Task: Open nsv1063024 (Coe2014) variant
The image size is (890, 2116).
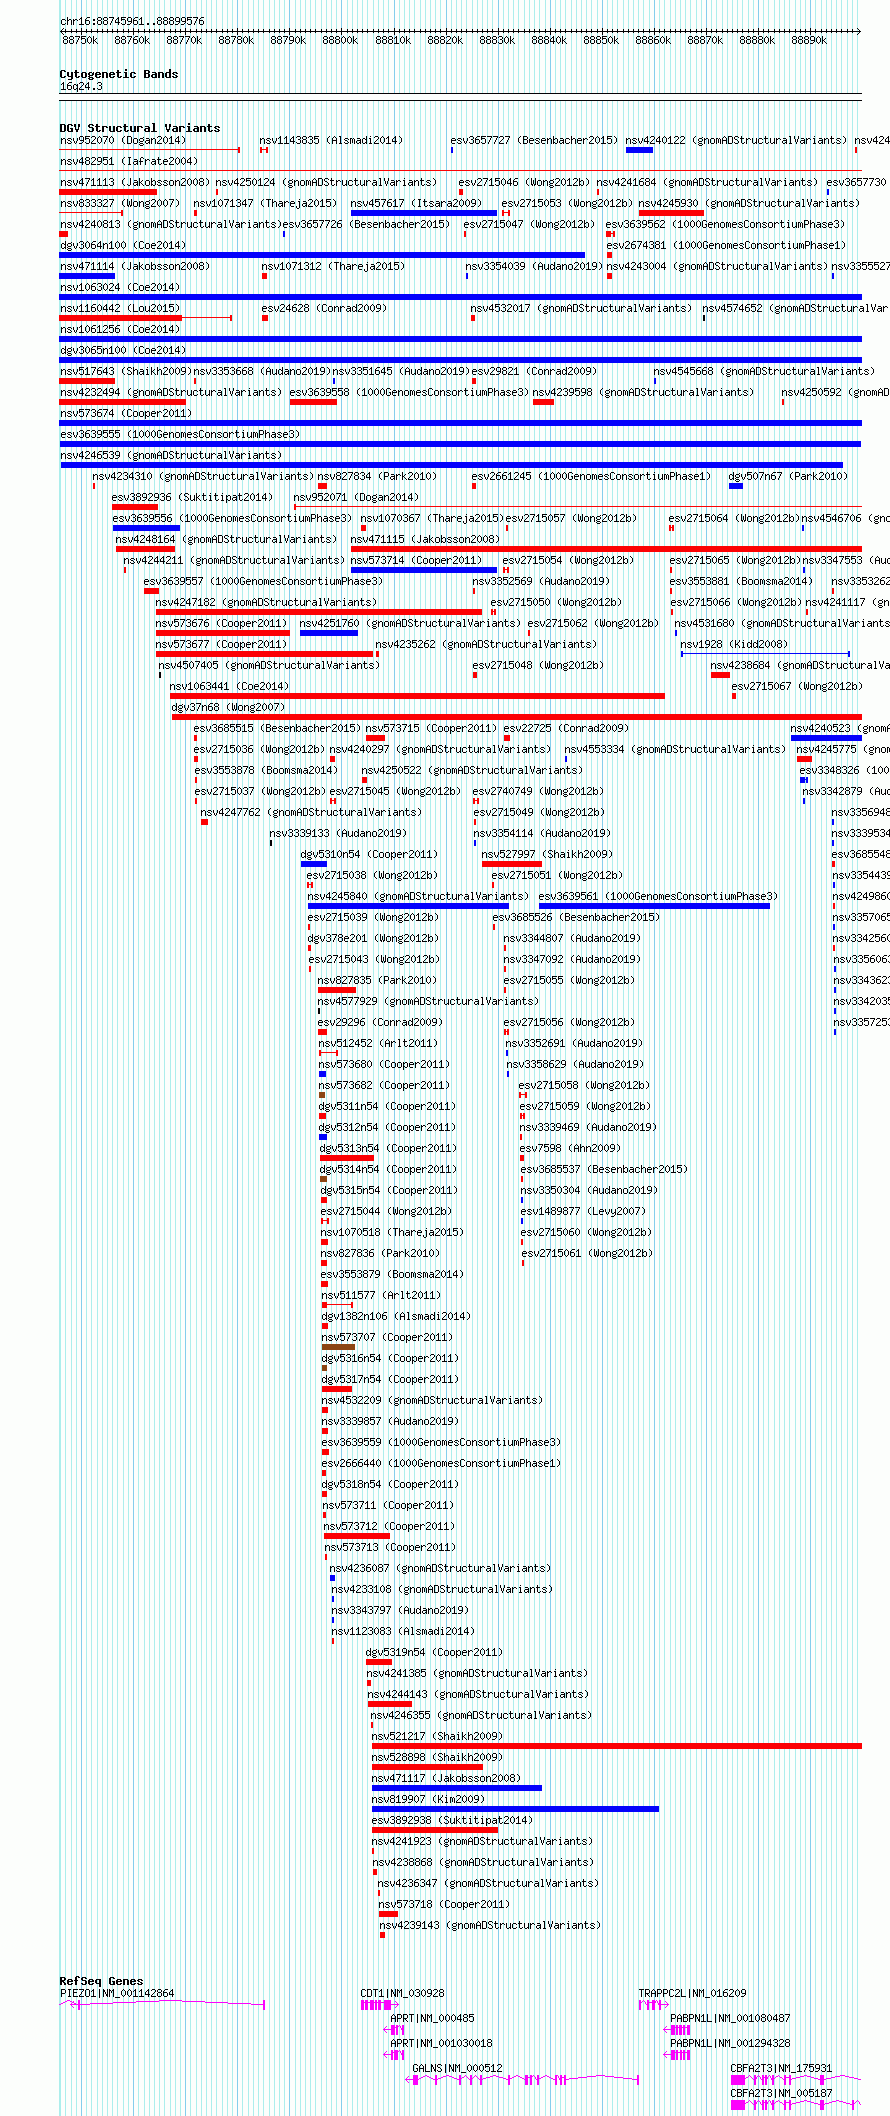Action: (119, 287)
